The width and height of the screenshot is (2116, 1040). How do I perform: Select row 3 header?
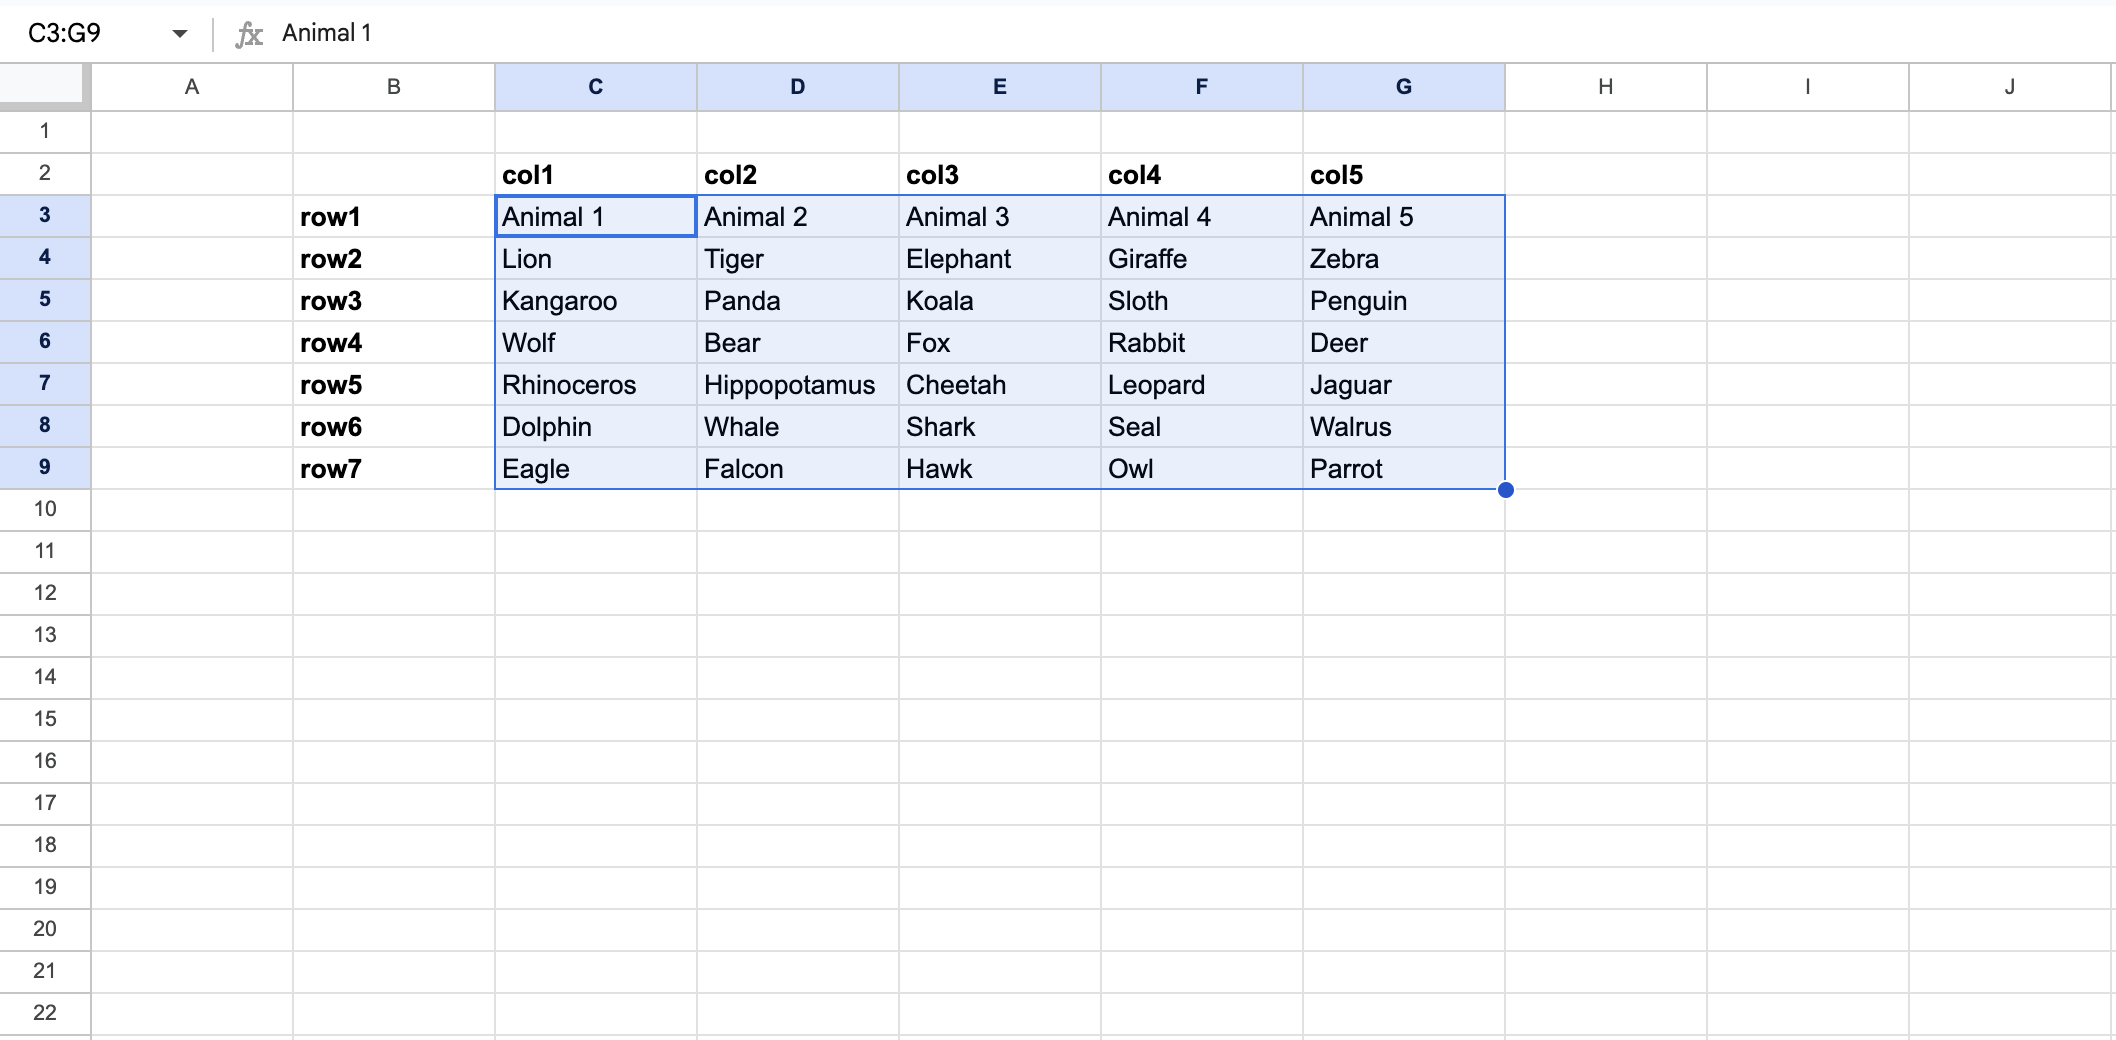coord(45,215)
